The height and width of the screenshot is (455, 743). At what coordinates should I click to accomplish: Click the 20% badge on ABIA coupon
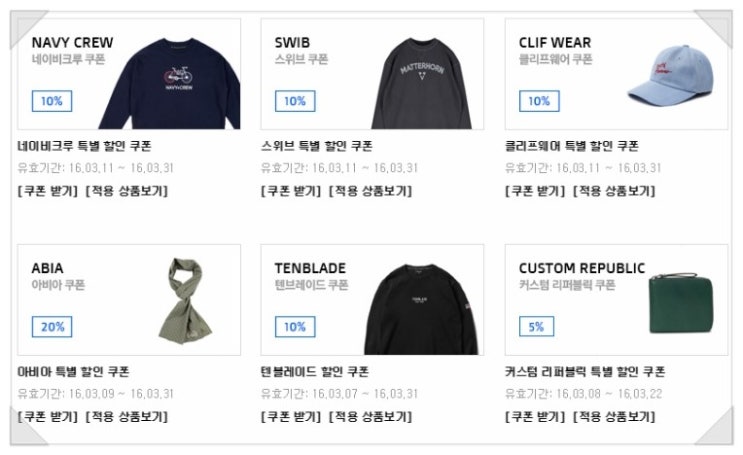pyautogui.click(x=52, y=327)
